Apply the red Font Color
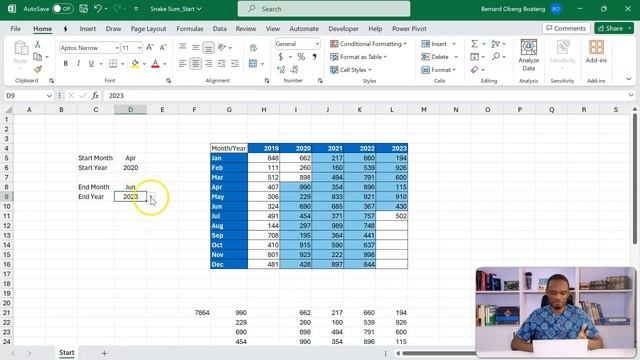The height and width of the screenshot is (360, 640). pyautogui.click(x=155, y=64)
